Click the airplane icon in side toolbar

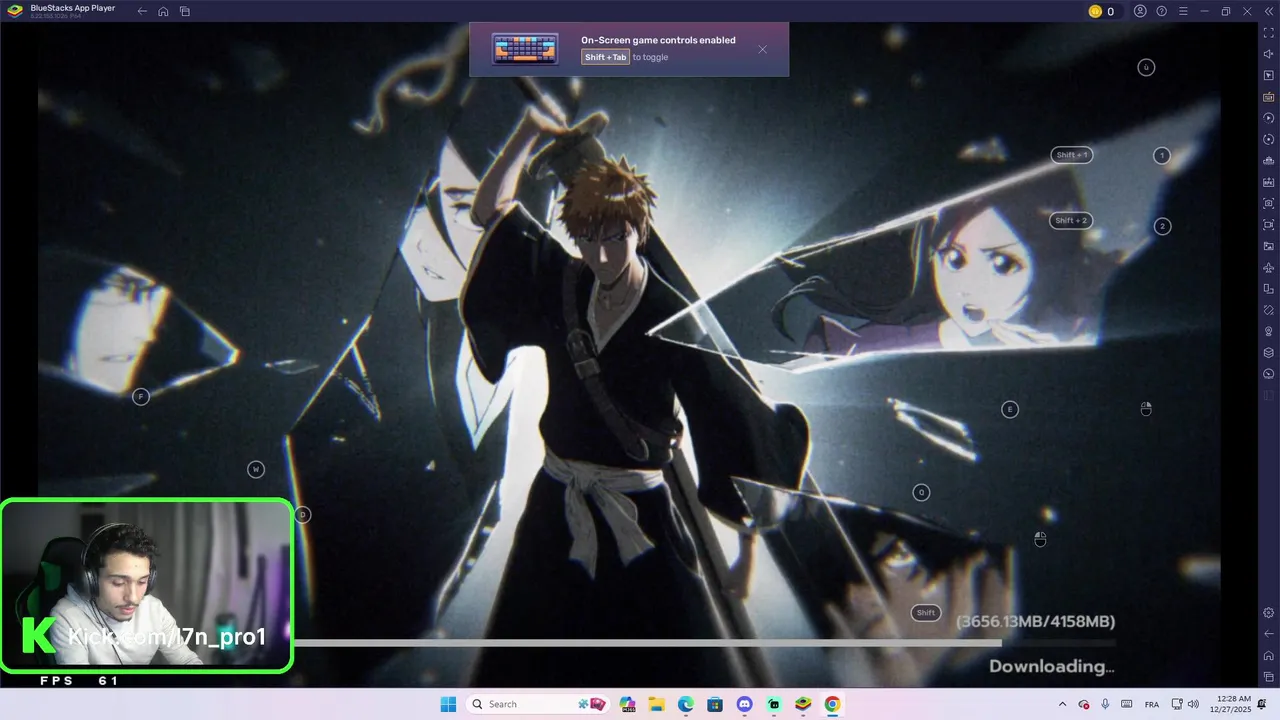[x=1269, y=267]
